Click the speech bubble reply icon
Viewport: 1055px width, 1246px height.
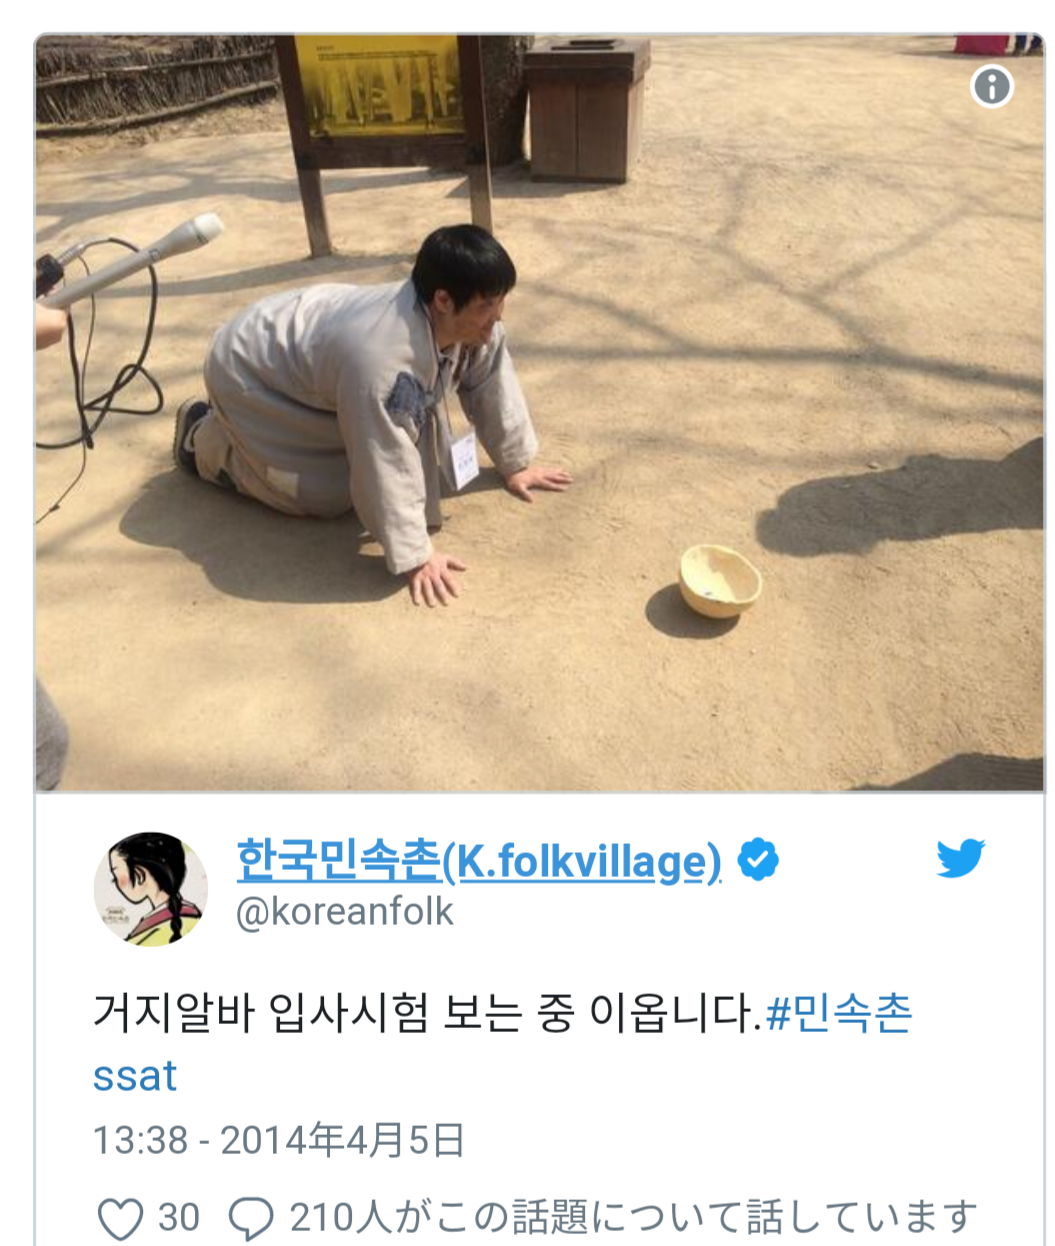point(251,1218)
